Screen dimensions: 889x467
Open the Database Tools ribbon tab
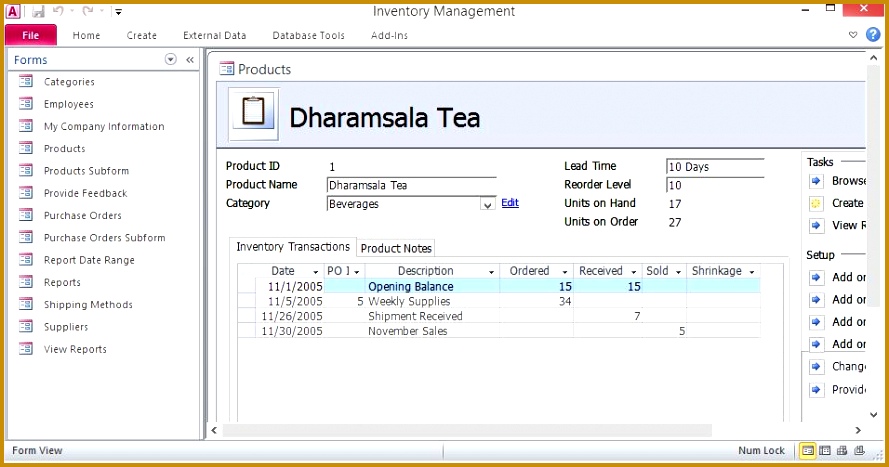pyautogui.click(x=308, y=35)
